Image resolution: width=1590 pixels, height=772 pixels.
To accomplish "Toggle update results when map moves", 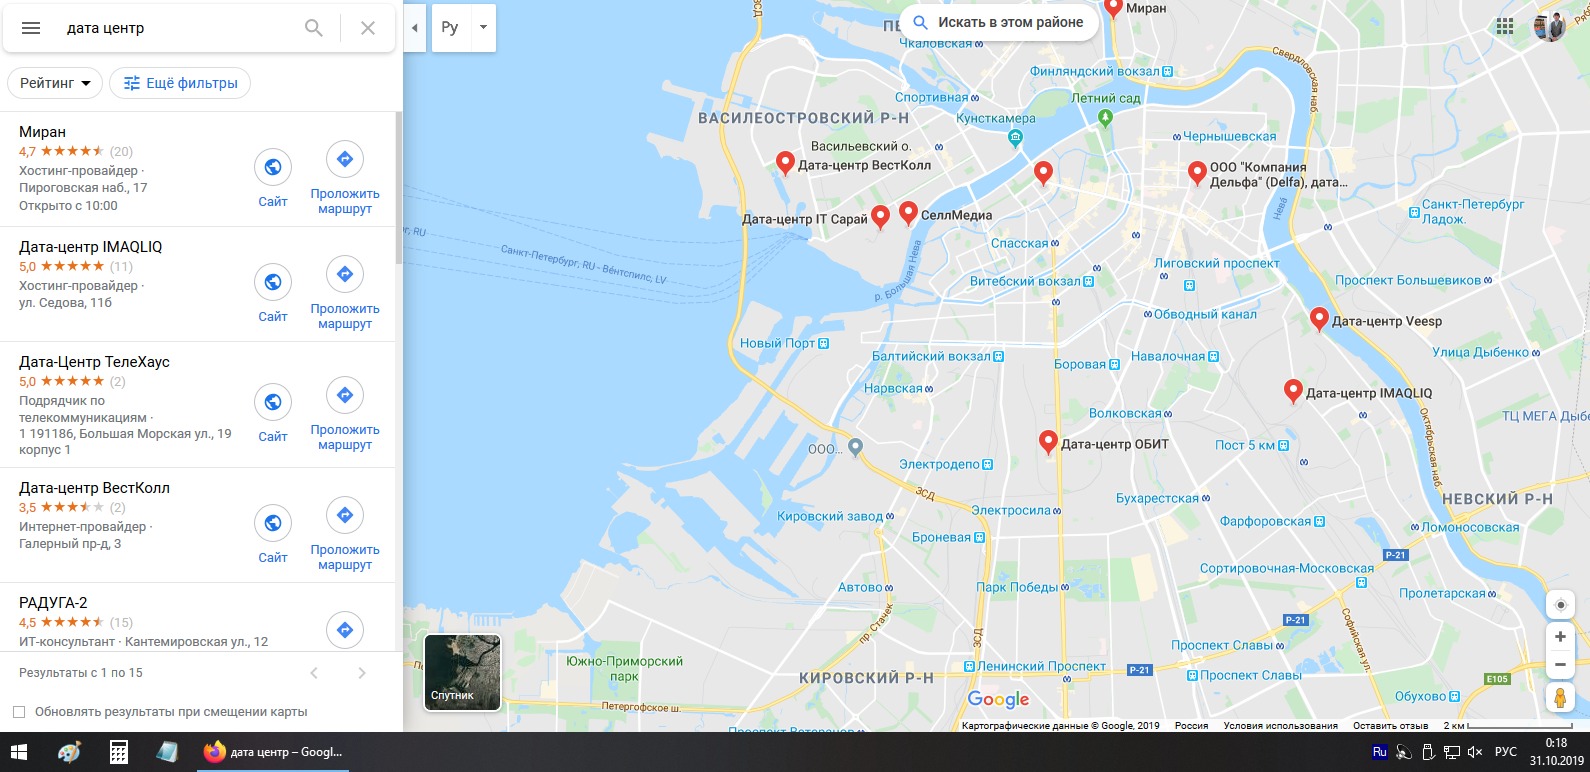I will tap(19, 712).
